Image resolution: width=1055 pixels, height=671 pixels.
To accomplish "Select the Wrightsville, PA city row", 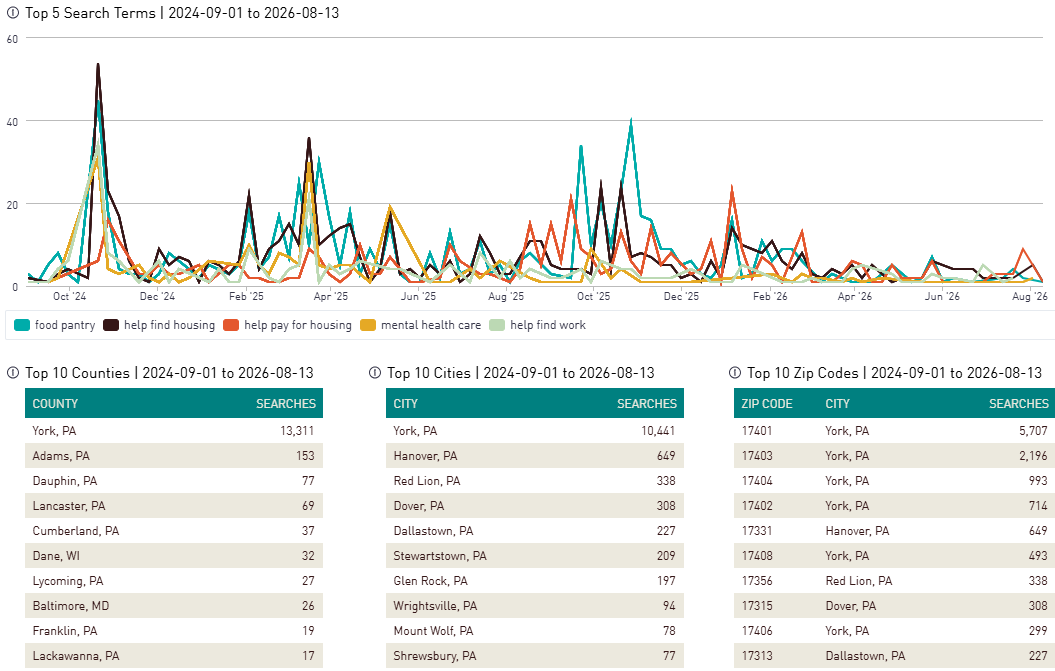I will (x=535, y=606).
